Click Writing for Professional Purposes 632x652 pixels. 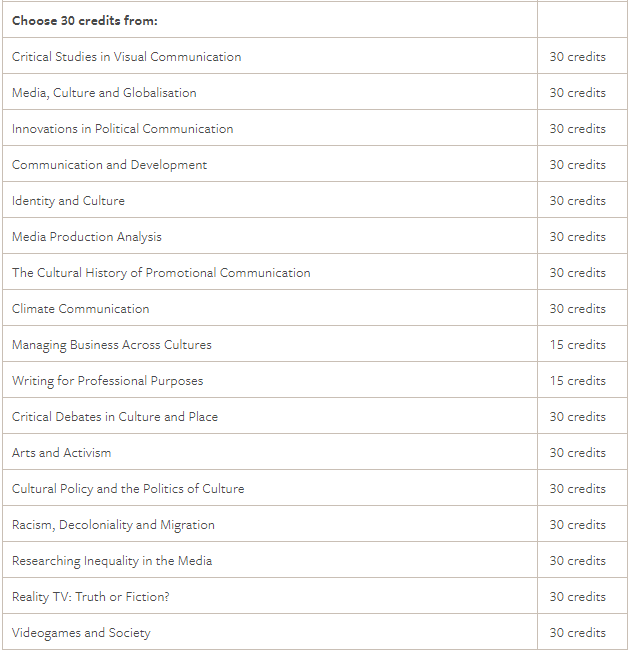107,381
